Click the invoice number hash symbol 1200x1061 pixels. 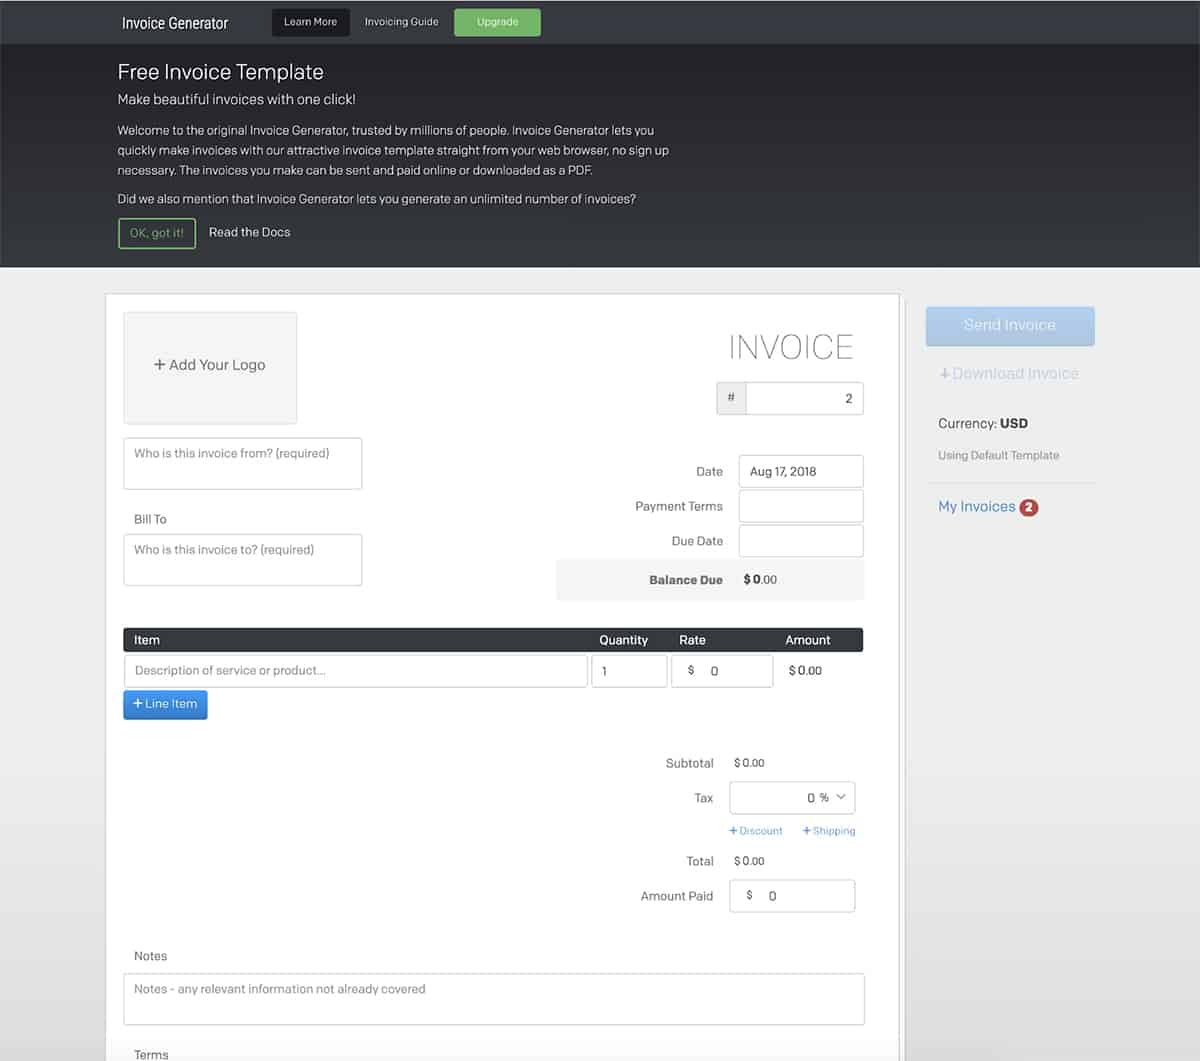731,398
